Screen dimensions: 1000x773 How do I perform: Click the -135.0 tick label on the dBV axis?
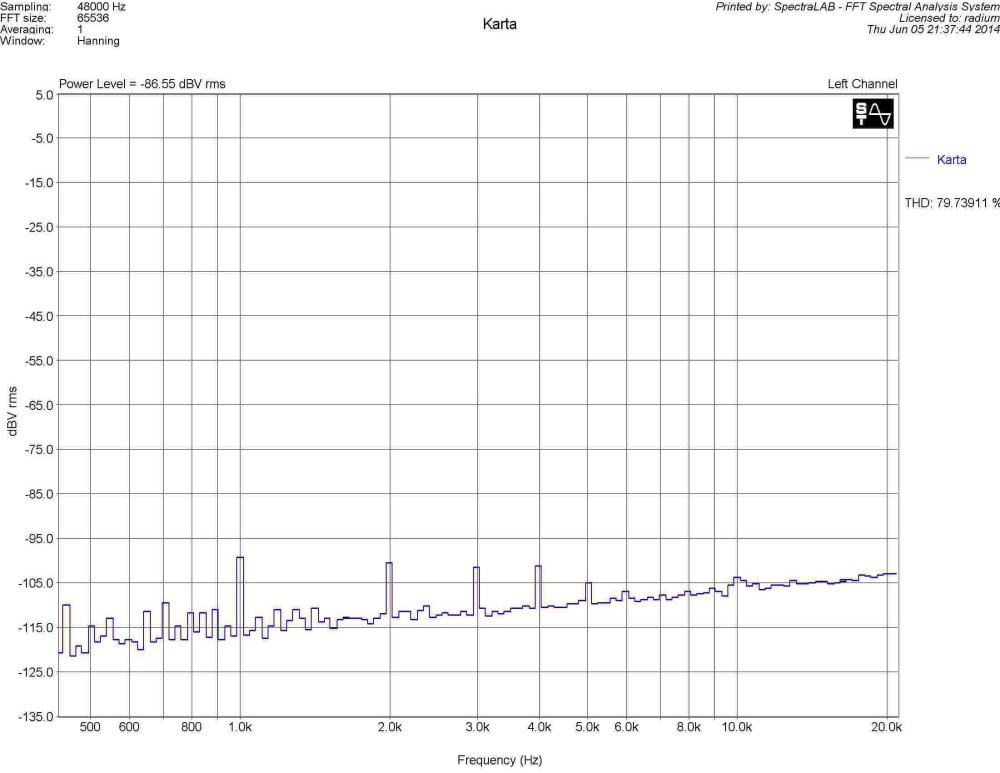pos(37,717)
